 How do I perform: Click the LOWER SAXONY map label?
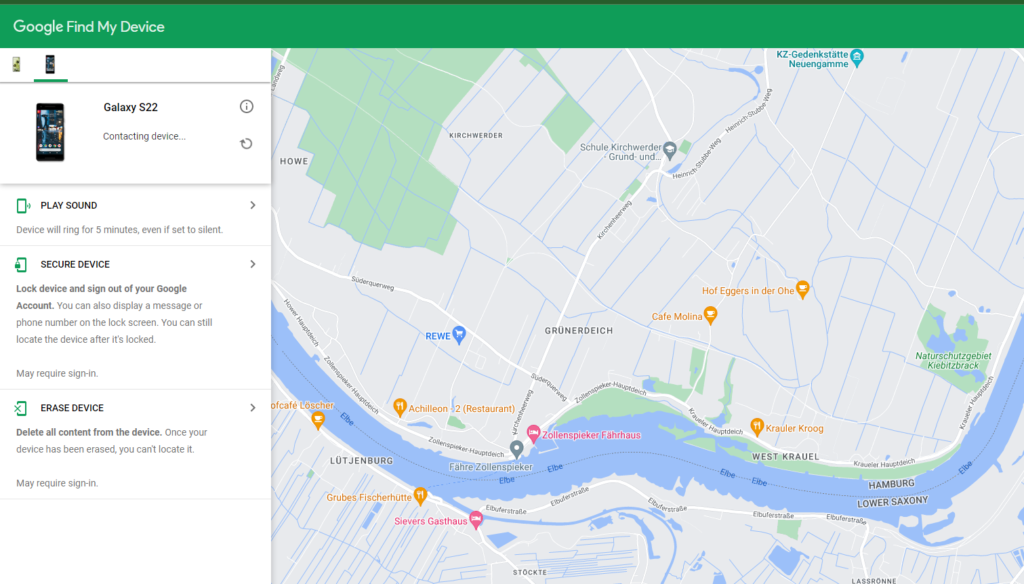click(893, 502)
